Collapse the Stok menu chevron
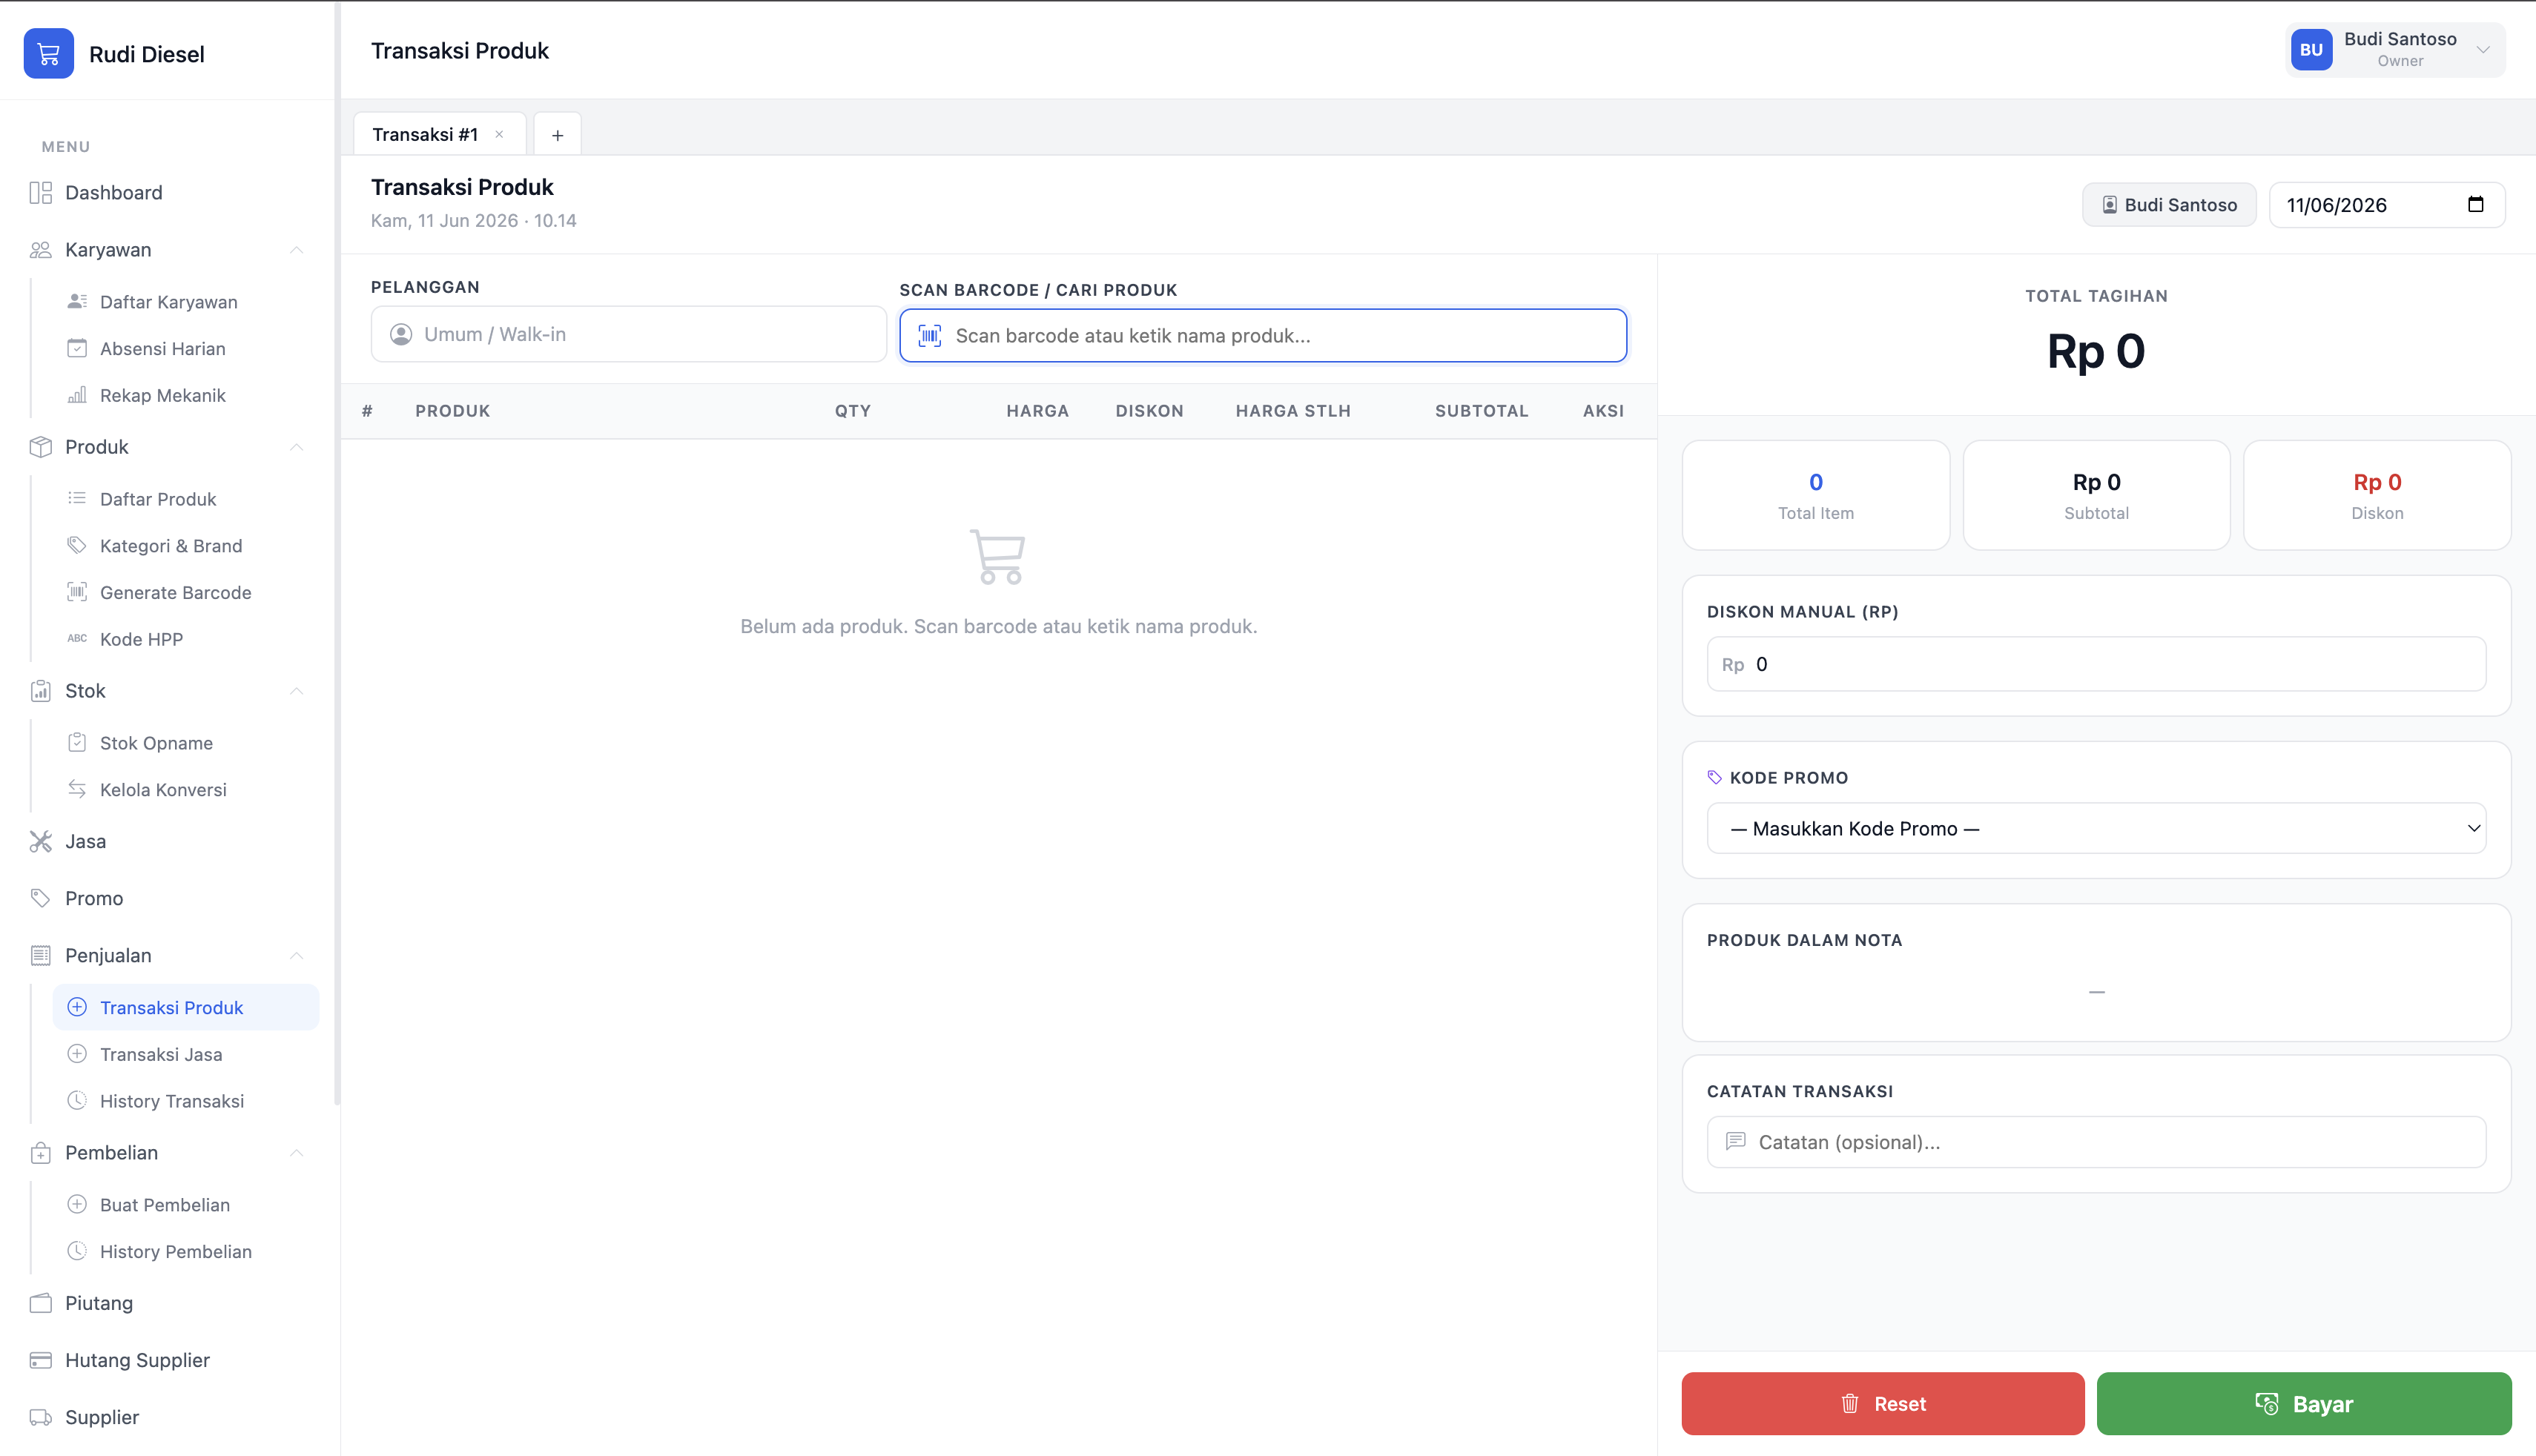 coord(296,691)
